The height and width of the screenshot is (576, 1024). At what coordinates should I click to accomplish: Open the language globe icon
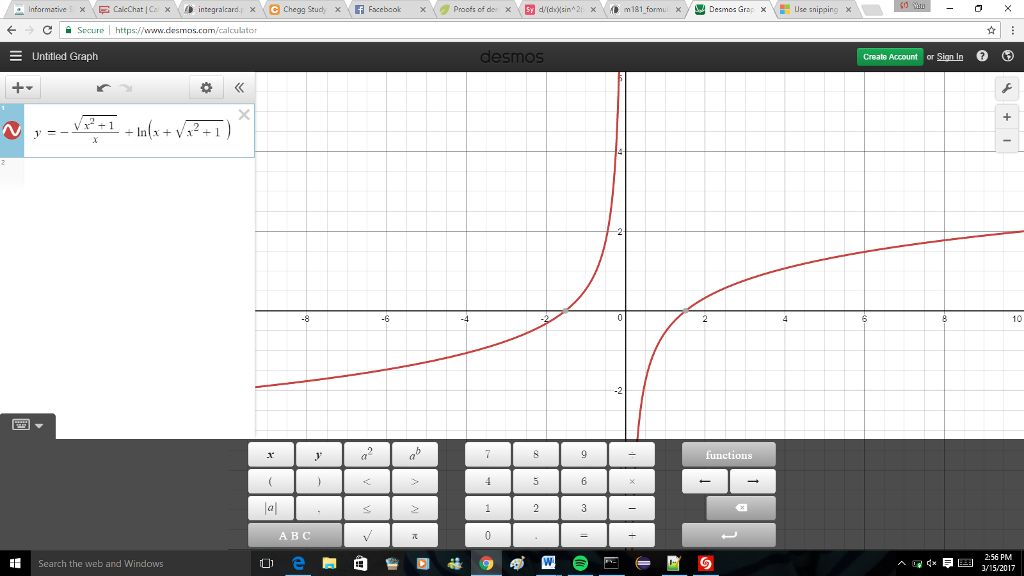pyautogui.click(x=1005, y=57)
